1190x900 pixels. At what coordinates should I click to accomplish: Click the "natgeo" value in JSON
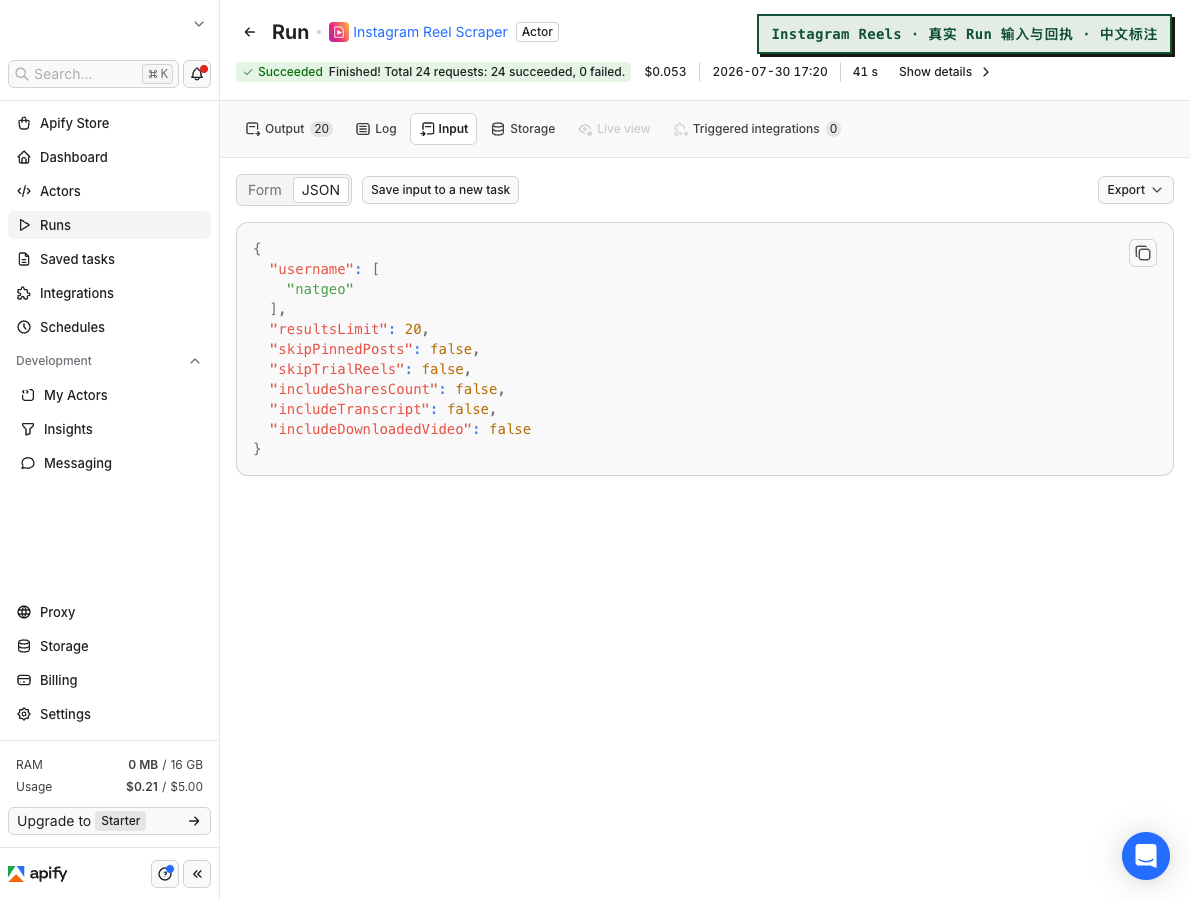[320, 289]
